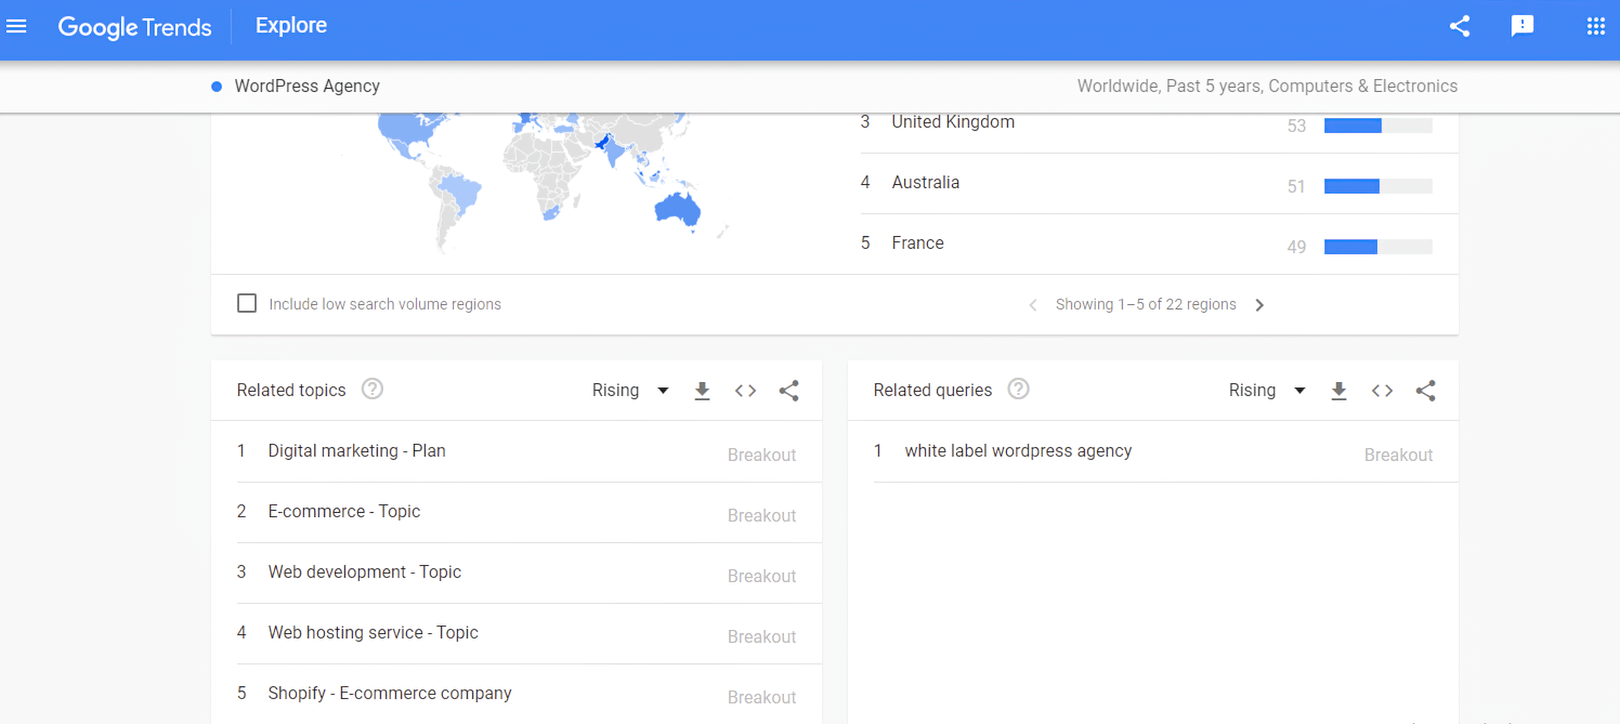Select the Explore header item
Viewport: 1620px width, 724px height.
291,26
